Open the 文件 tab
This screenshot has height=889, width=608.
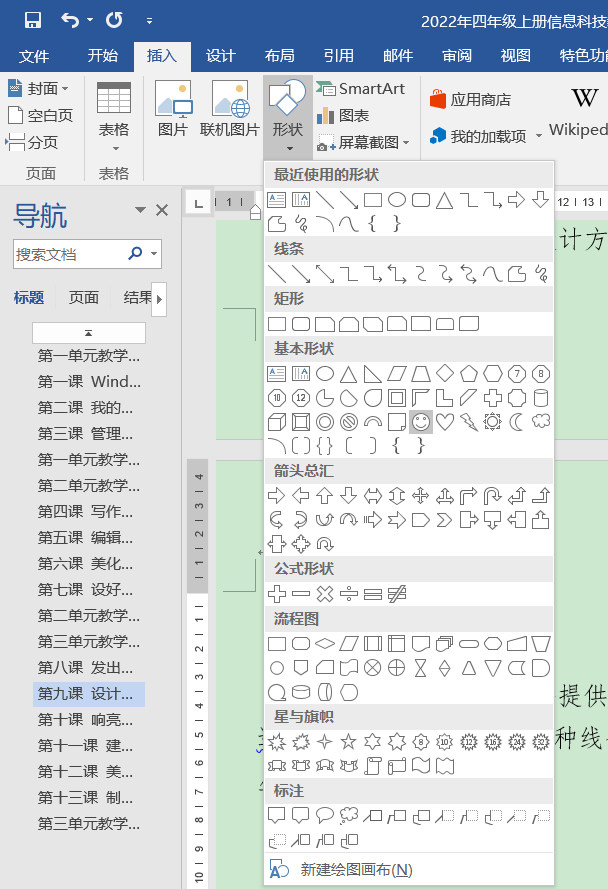point(34,56)
